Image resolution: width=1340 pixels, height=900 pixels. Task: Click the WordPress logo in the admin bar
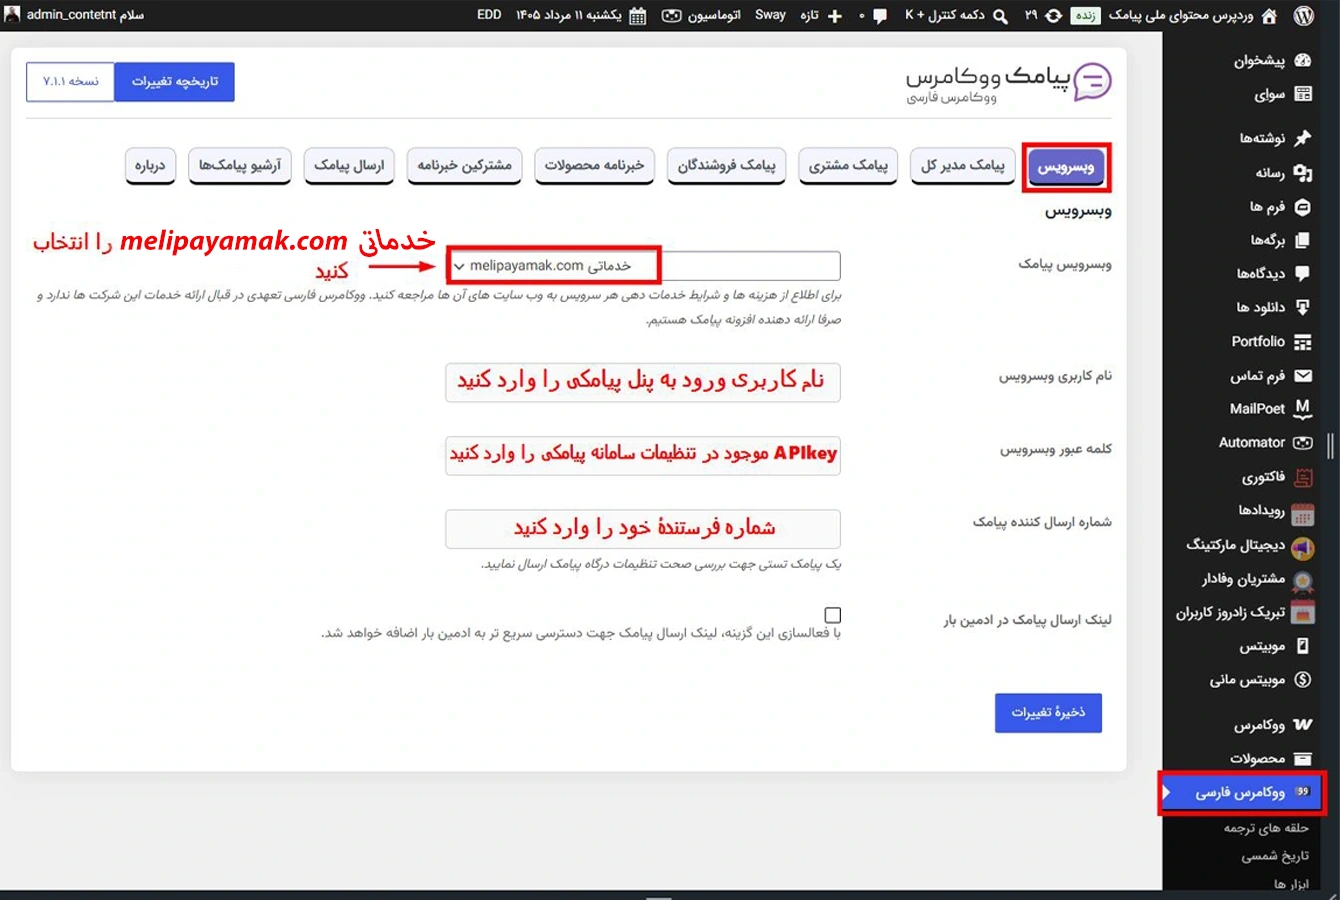[1303, 15]
